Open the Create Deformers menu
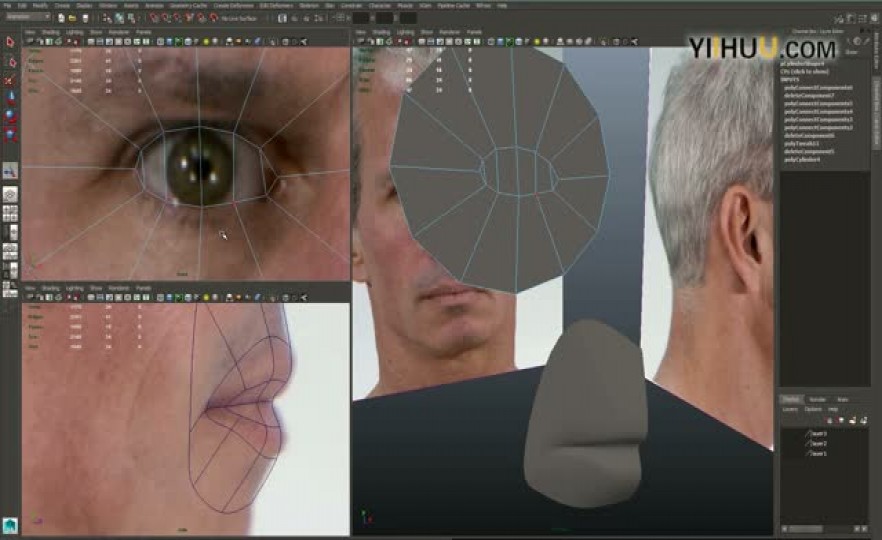This screenshot has height=540, width=882. (234, 5)
